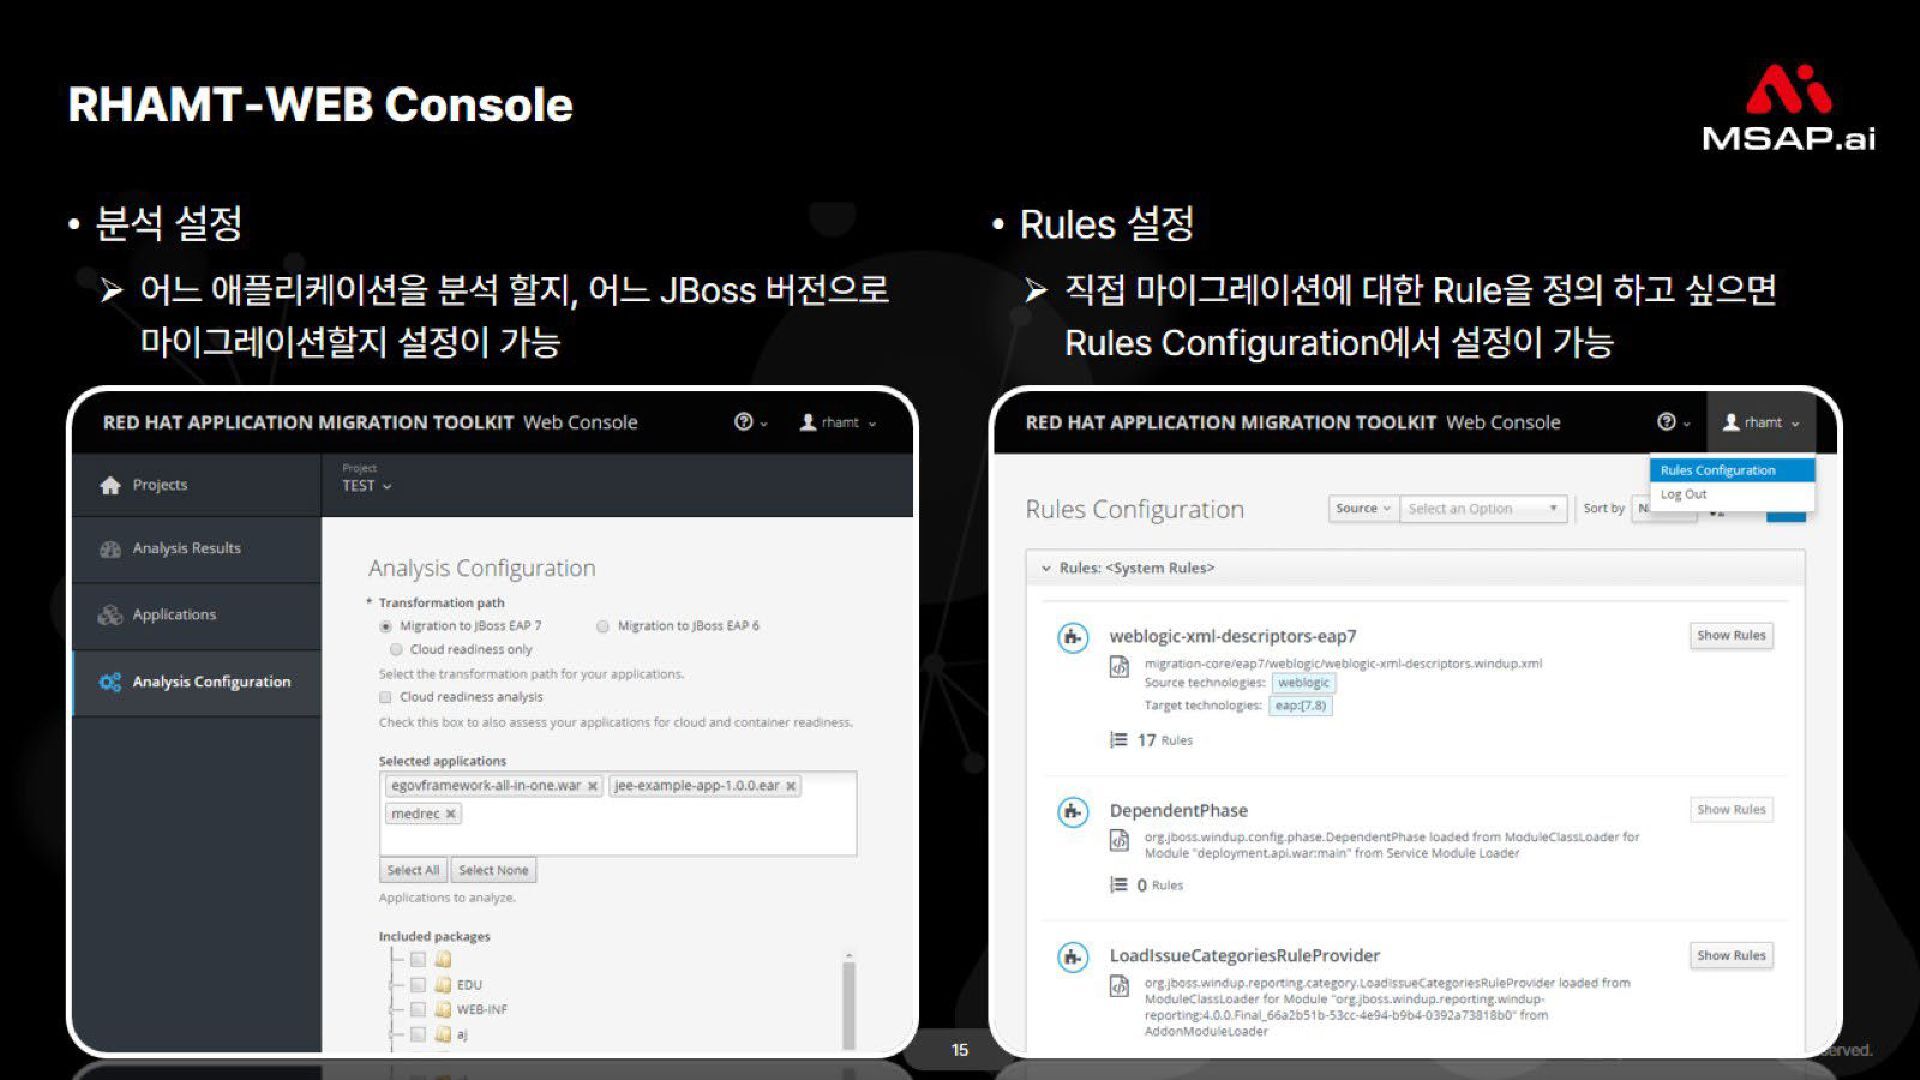
Task: Remove medrec application with its x icon
Action: pyautogui.click(x=450, y=814)
